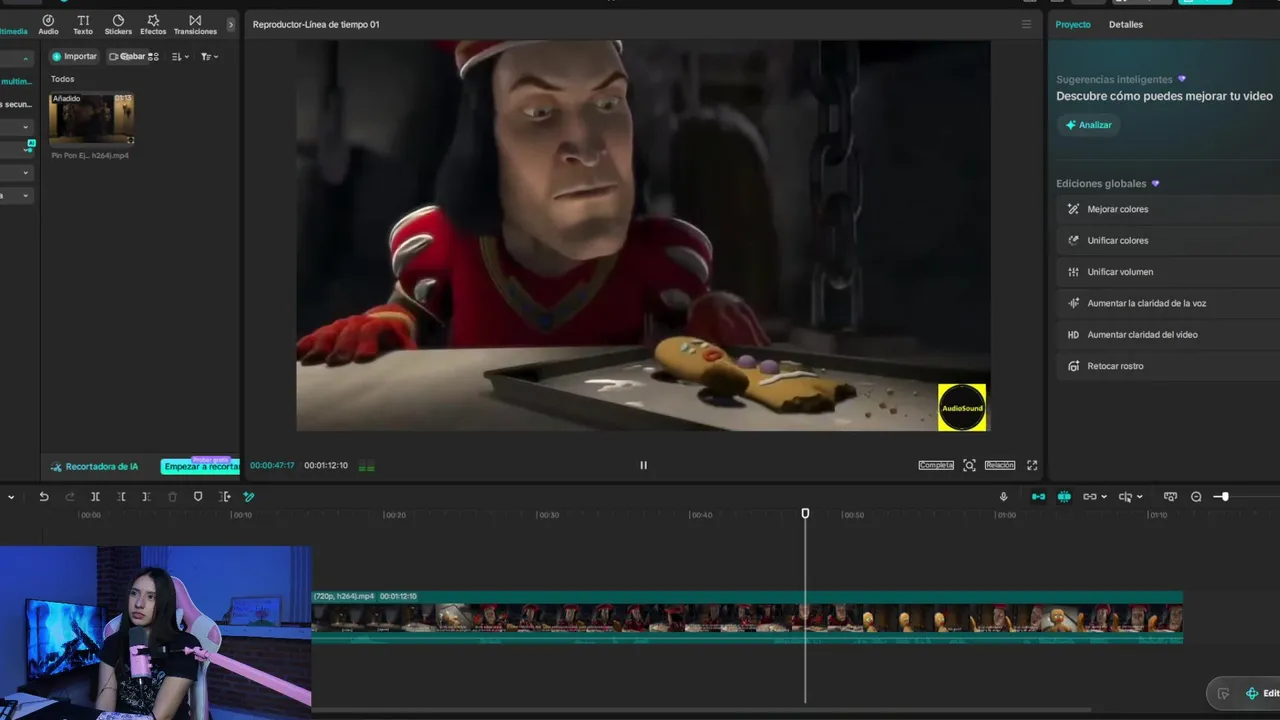Image resolution: width=1280 pixels, height=720 pixels.
Task: Open the Transiciones tab
Action: [195, 25]
